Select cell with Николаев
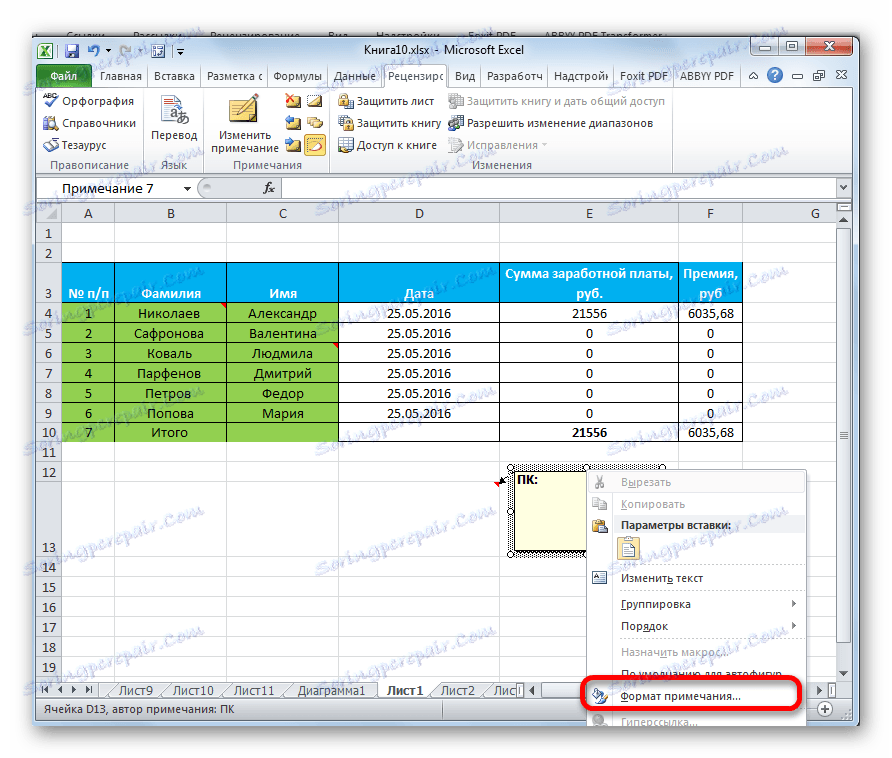The width and height of the screenshot is (892, 758). (170, 314)
